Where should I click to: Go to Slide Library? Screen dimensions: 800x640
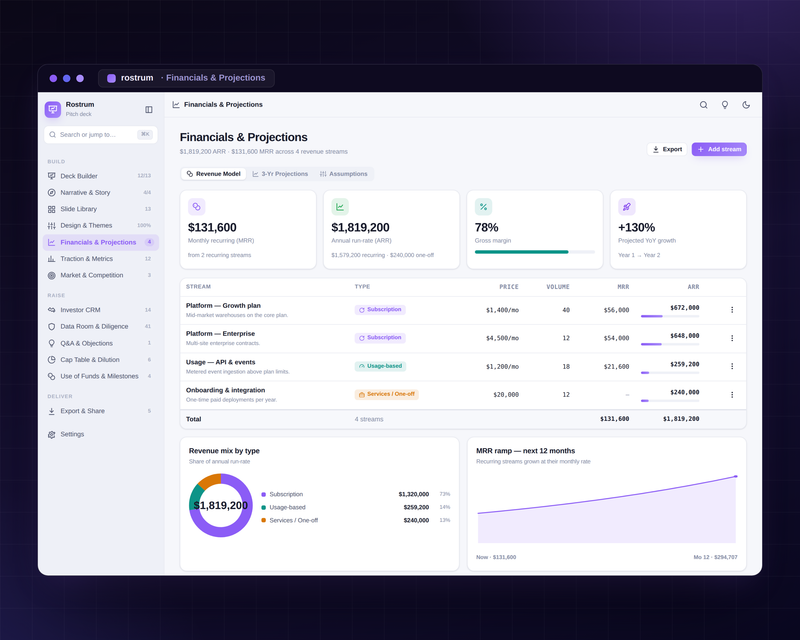coord(101,209)
